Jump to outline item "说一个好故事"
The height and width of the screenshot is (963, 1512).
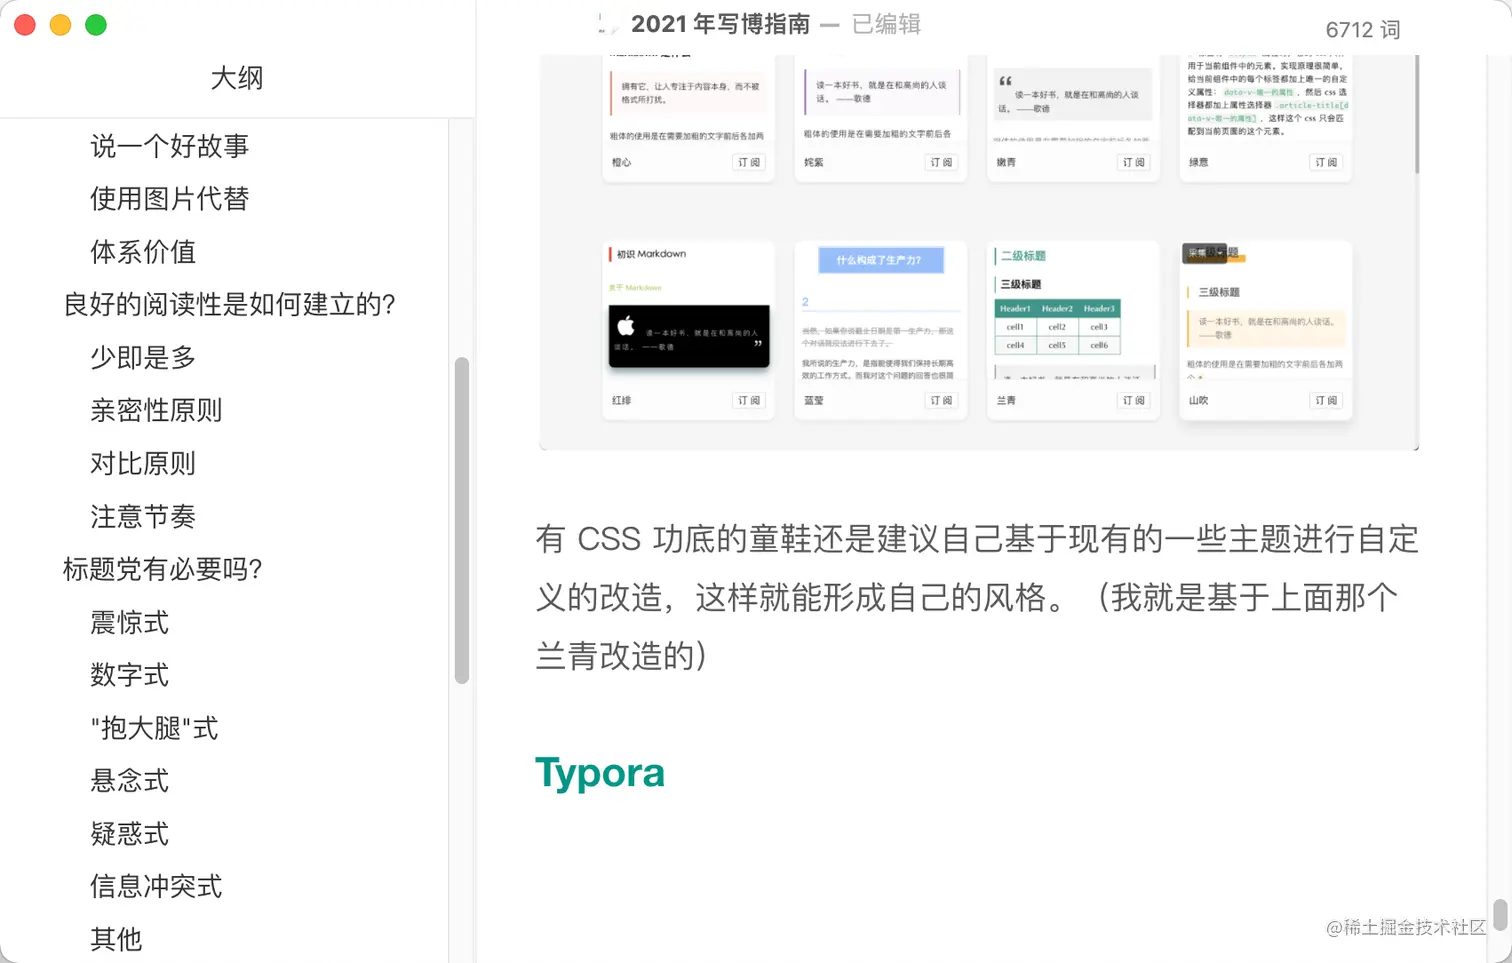coord(169,146)
